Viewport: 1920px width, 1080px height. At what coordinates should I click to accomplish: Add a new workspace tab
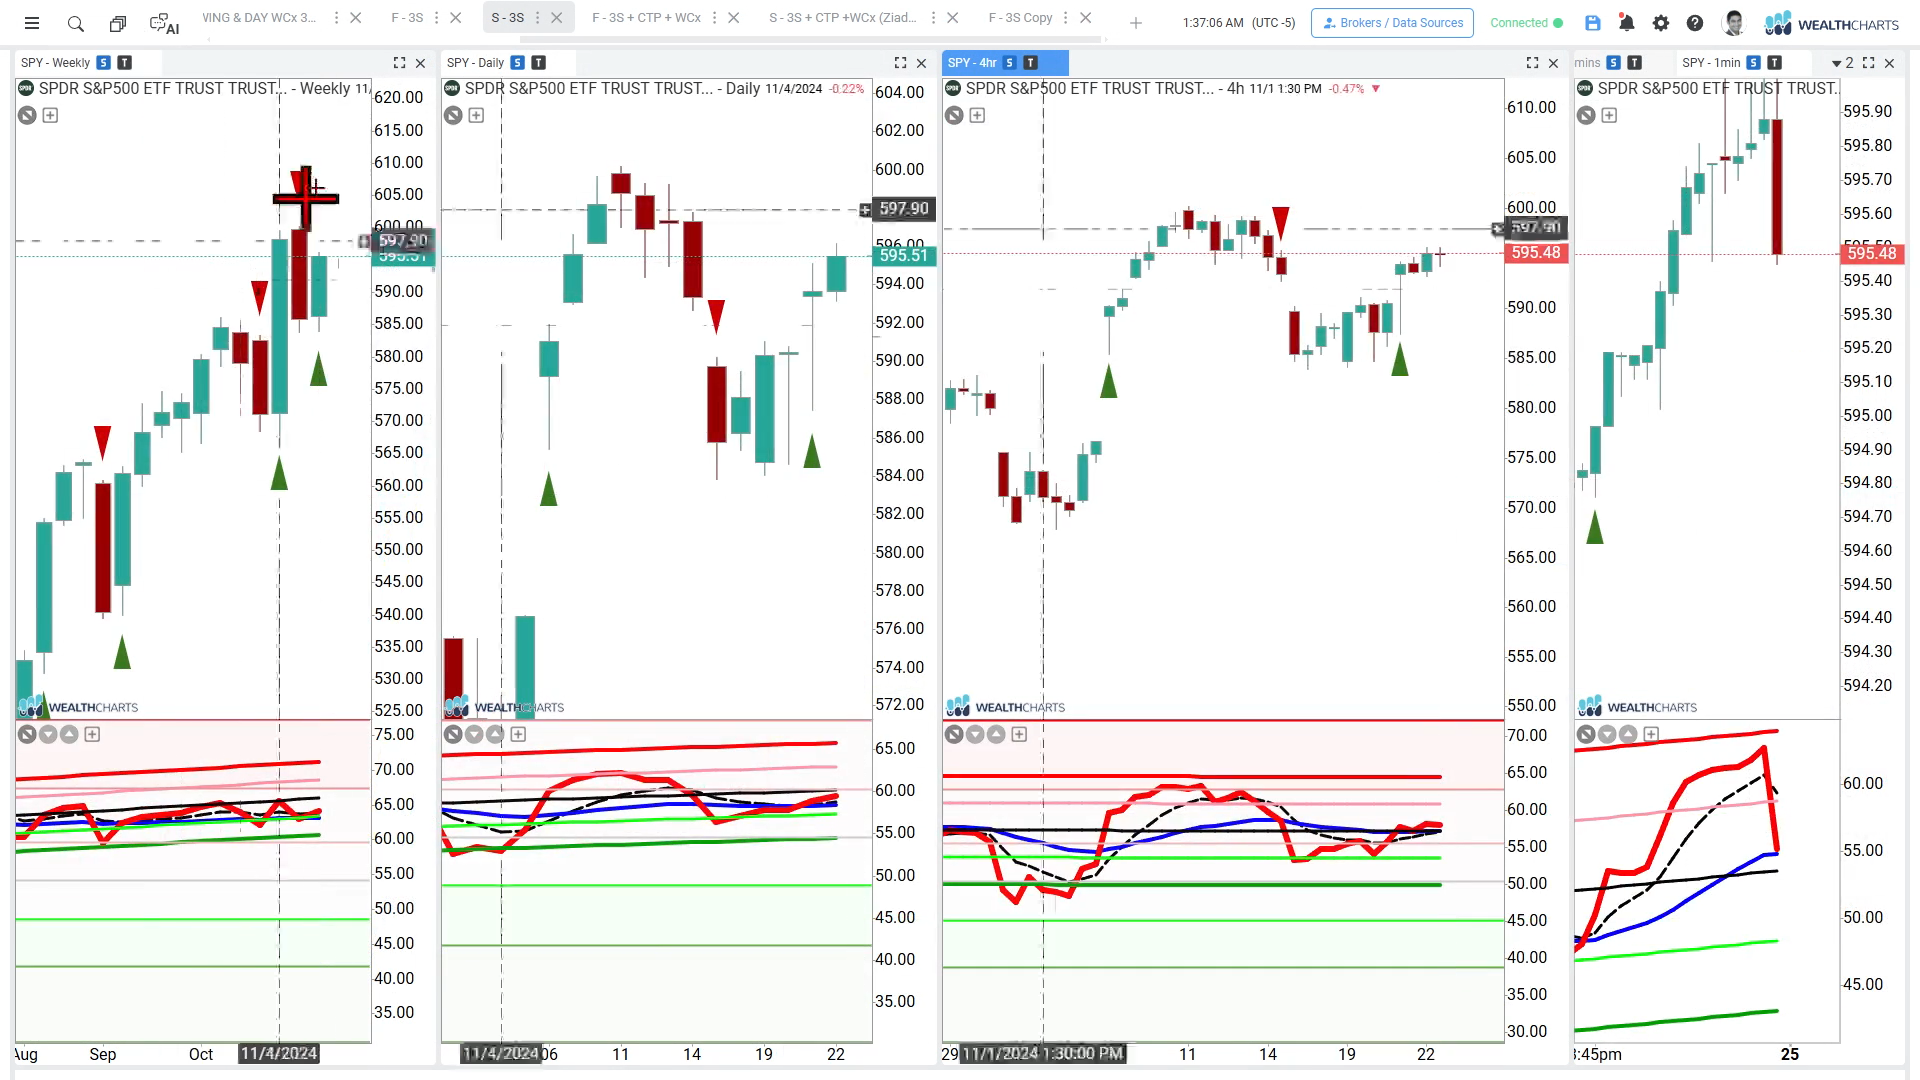point(1136,23)
